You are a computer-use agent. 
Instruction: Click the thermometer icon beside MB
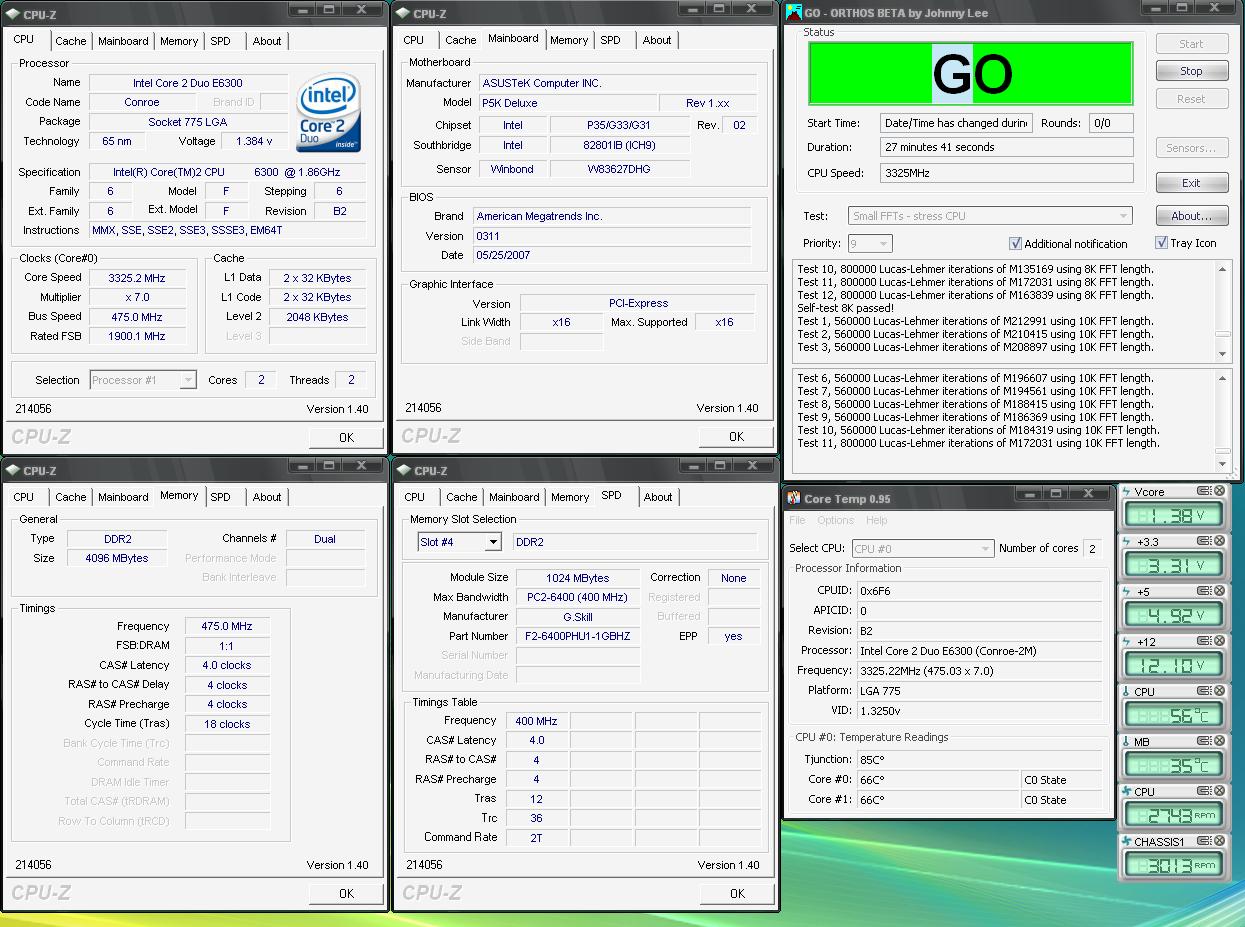[1126, 742]
